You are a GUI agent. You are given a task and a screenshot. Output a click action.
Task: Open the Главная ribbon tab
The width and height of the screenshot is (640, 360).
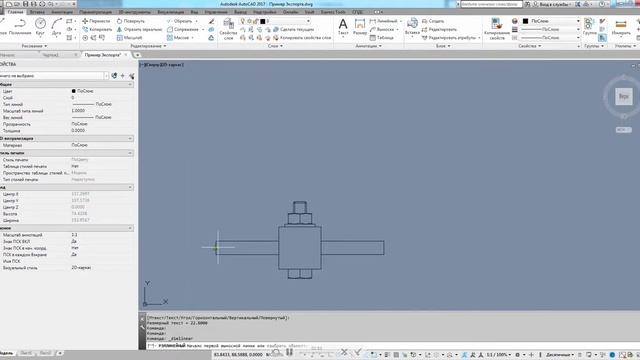(x=16, y=12)
